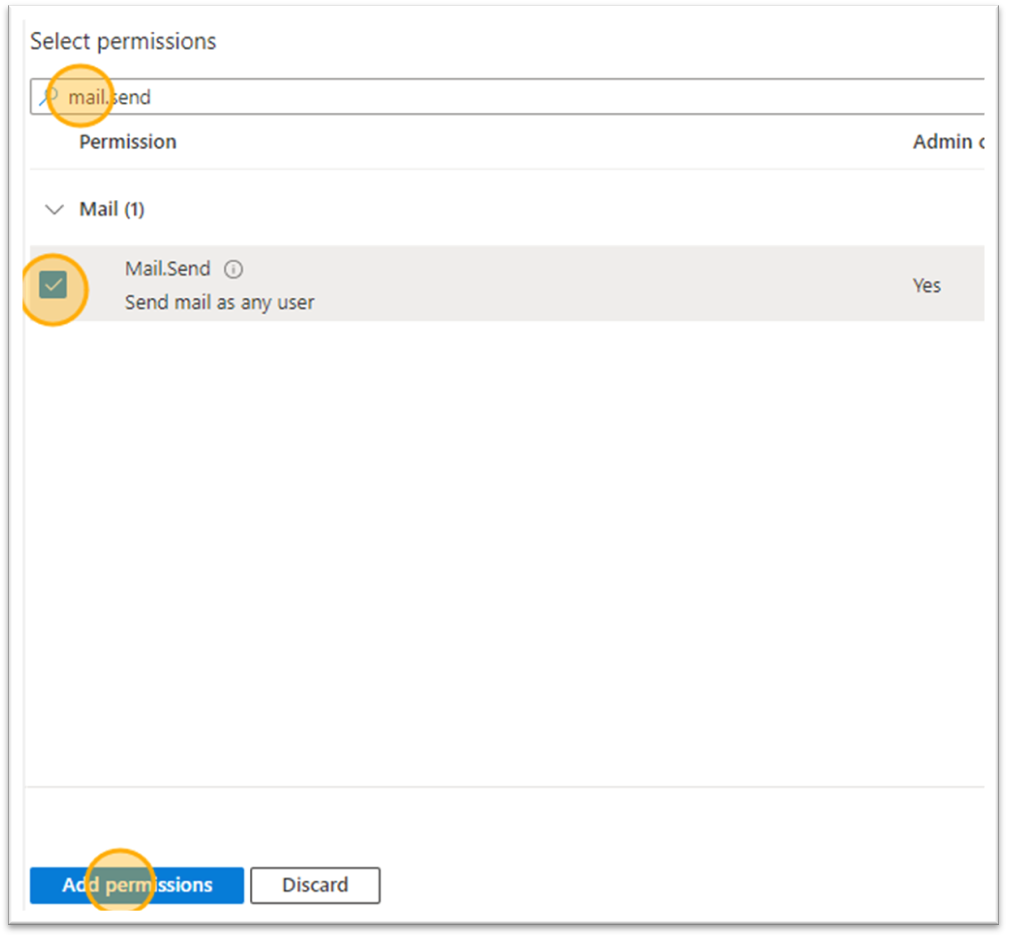Click the info icon beside Mail.Send
Image resolution: width=1009 pixels, height=937 pixels.
pyautogui.click(x=233, y=269)
